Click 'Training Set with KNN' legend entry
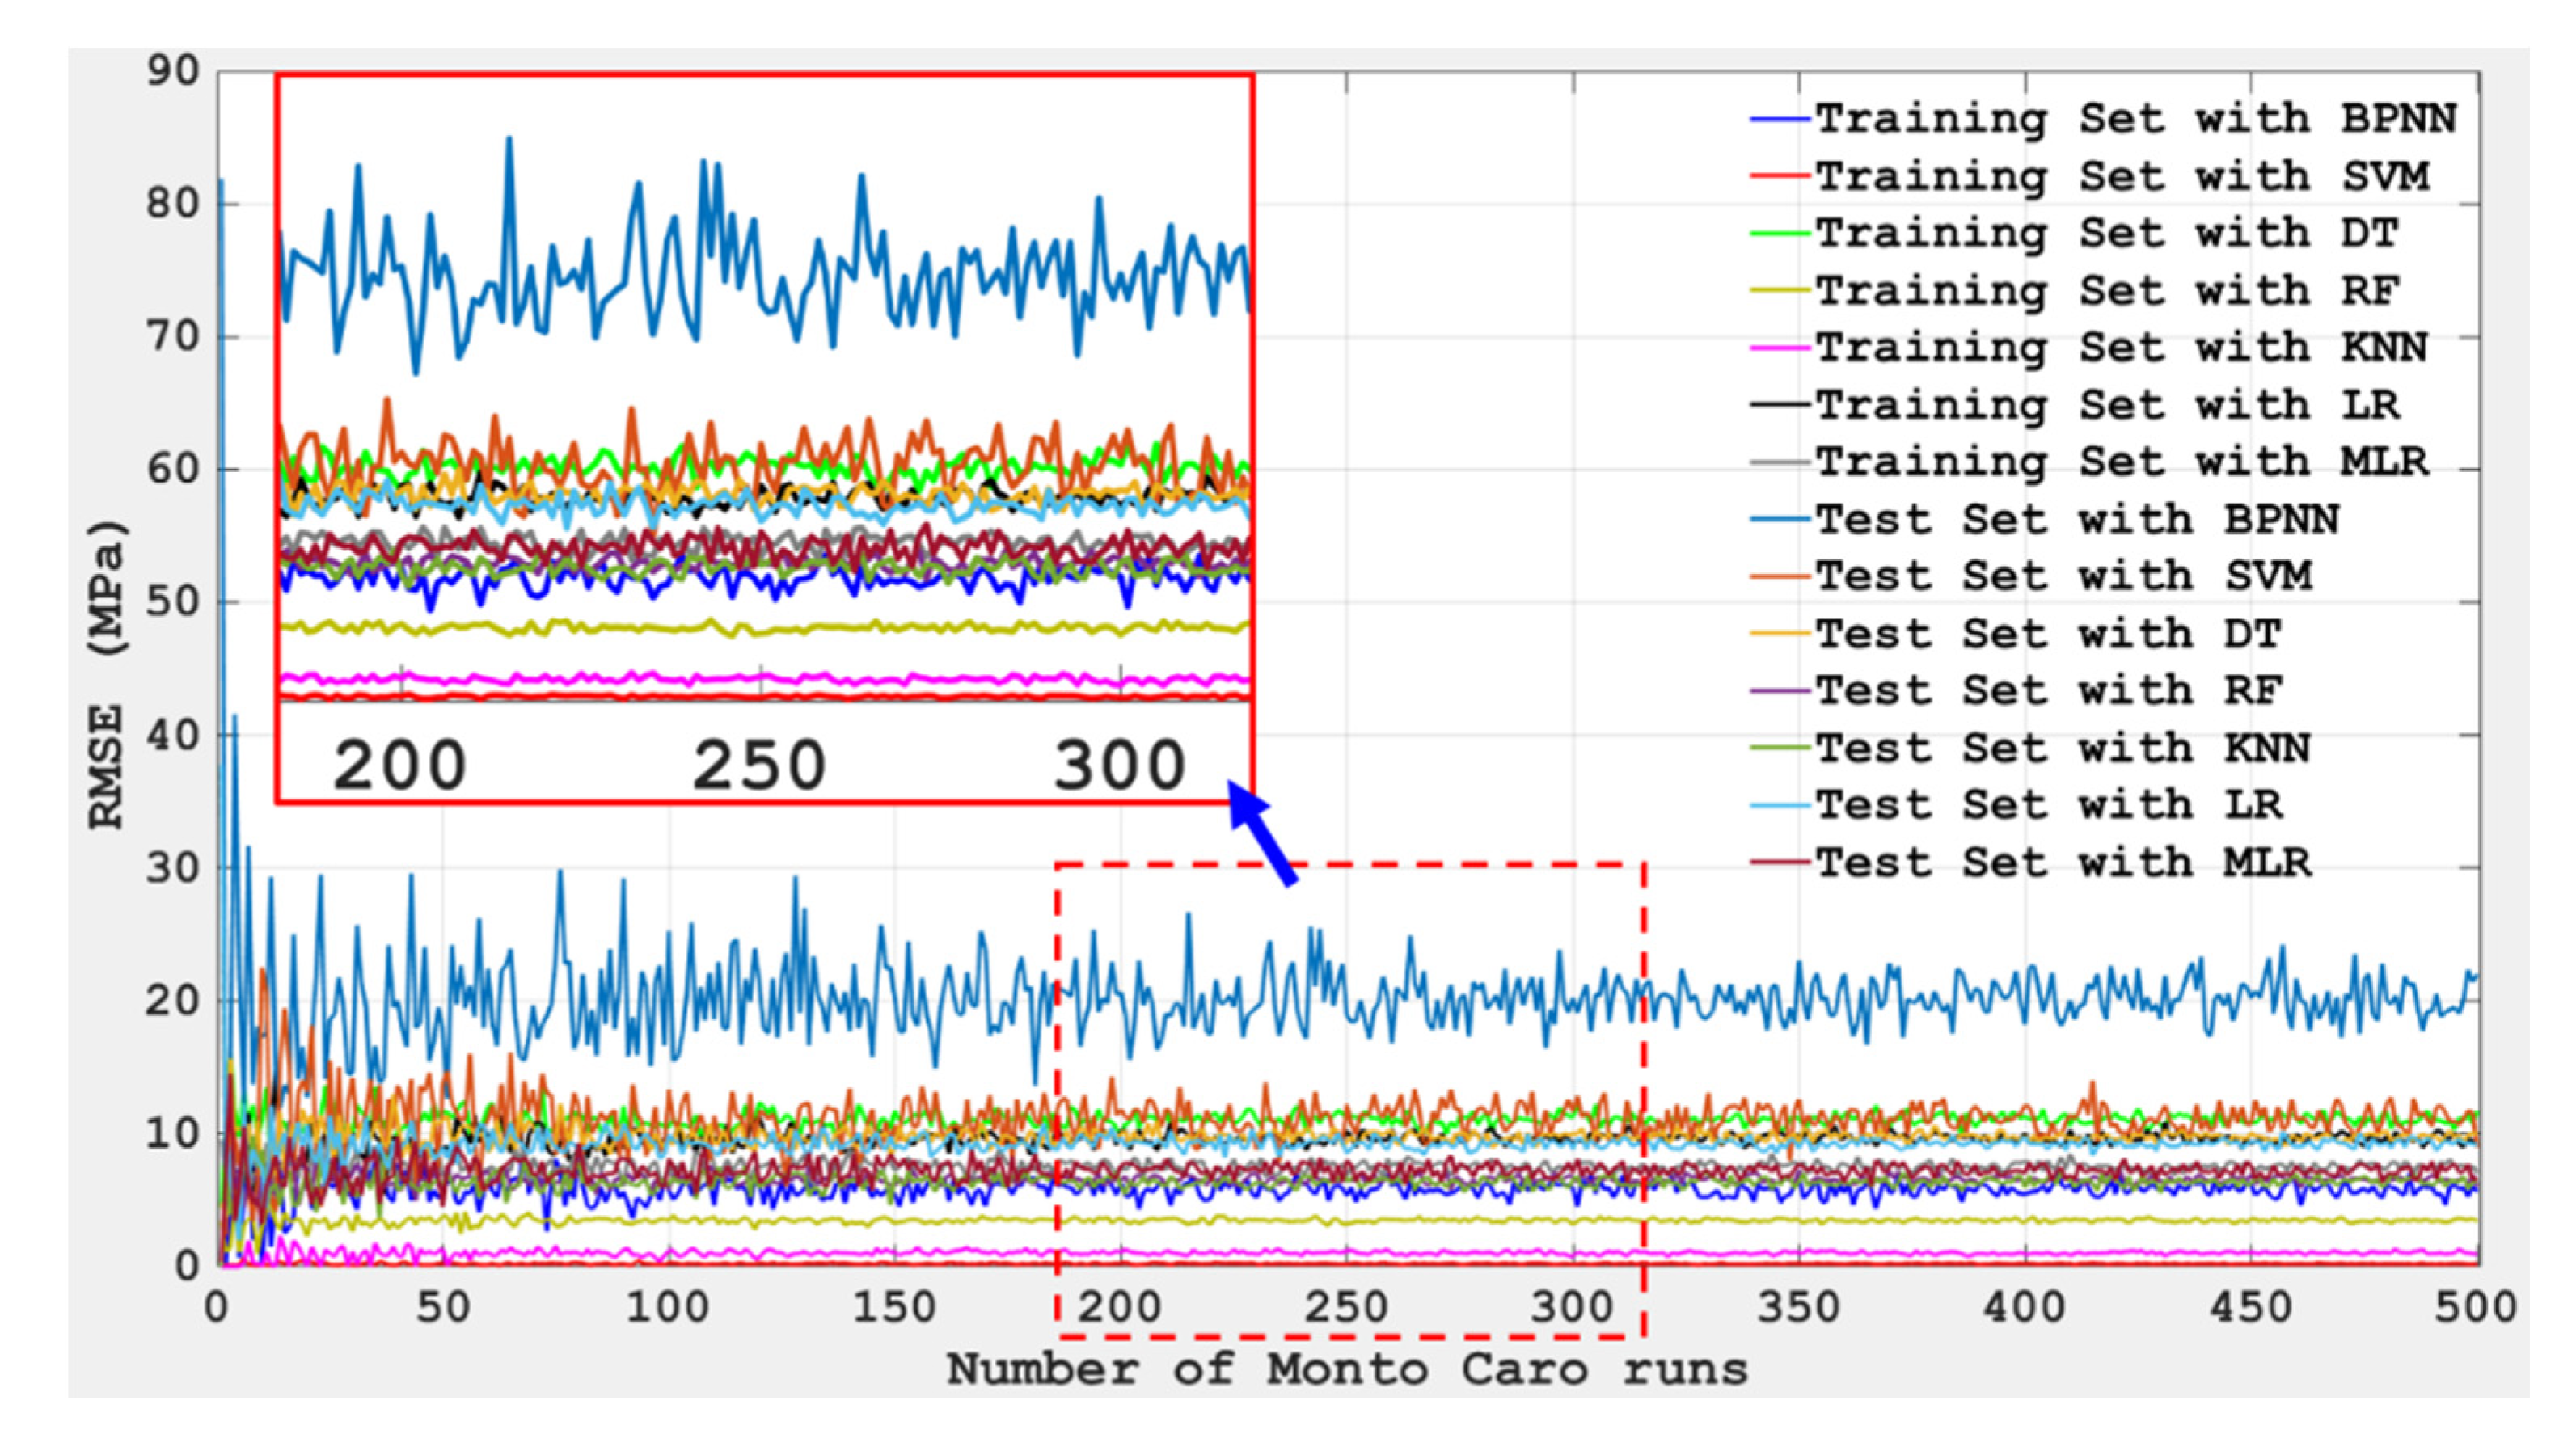 click(2121, 348)
